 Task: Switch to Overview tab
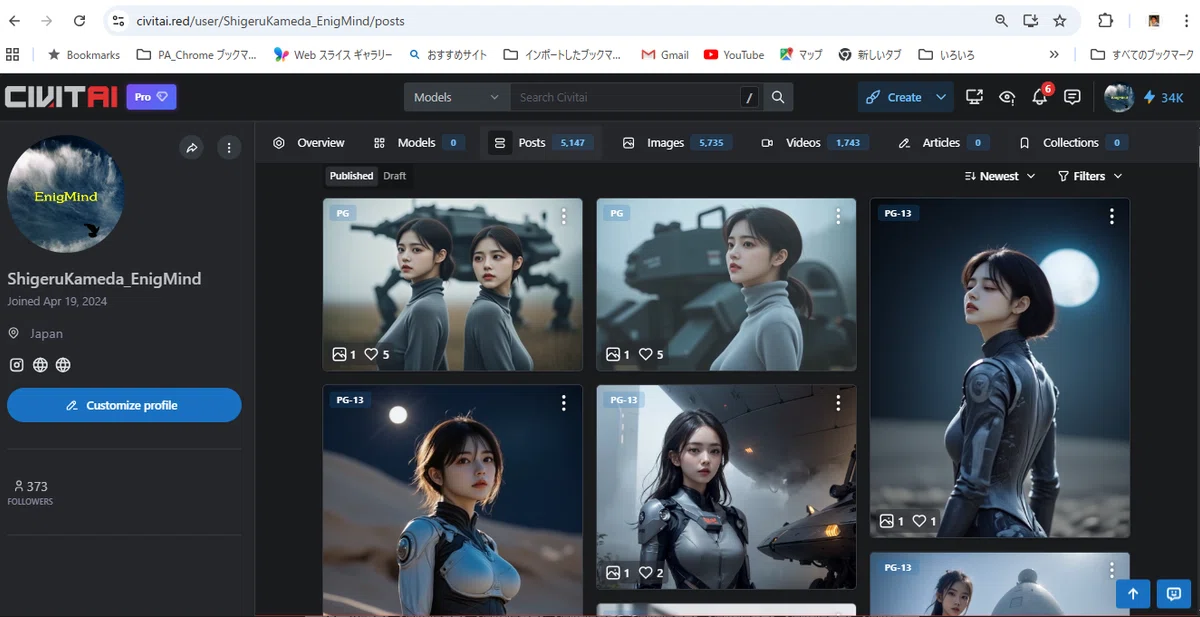coord(308,143)
